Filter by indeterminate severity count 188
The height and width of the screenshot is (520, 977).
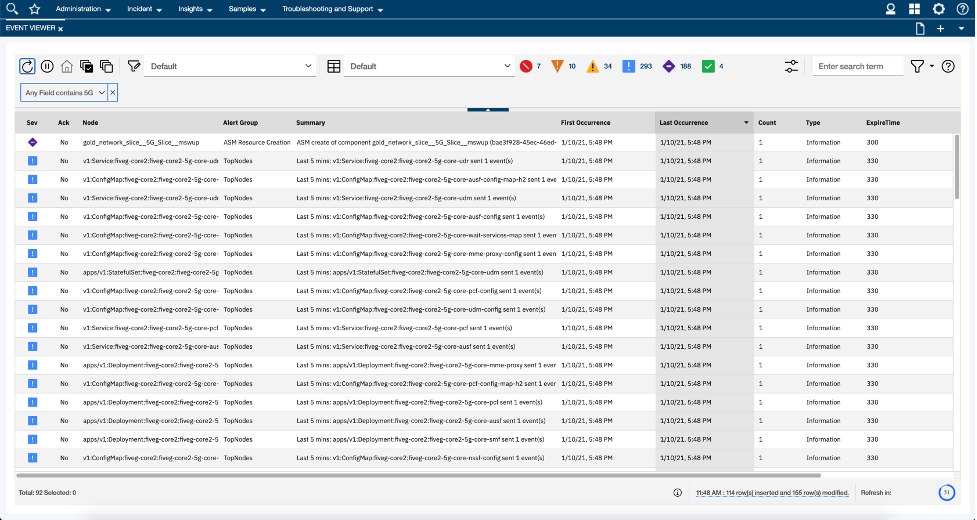(x=676, y=66)
